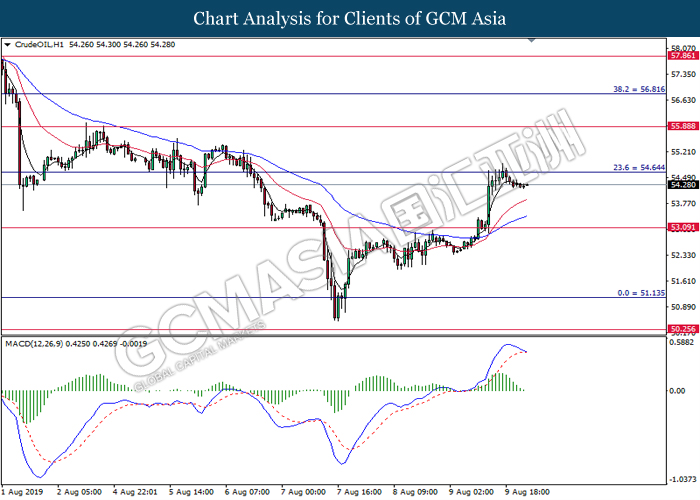Click the 0.0 = 51.135 Fibonacci label
This screenshot has width=700, height=500.
point(641,293)
